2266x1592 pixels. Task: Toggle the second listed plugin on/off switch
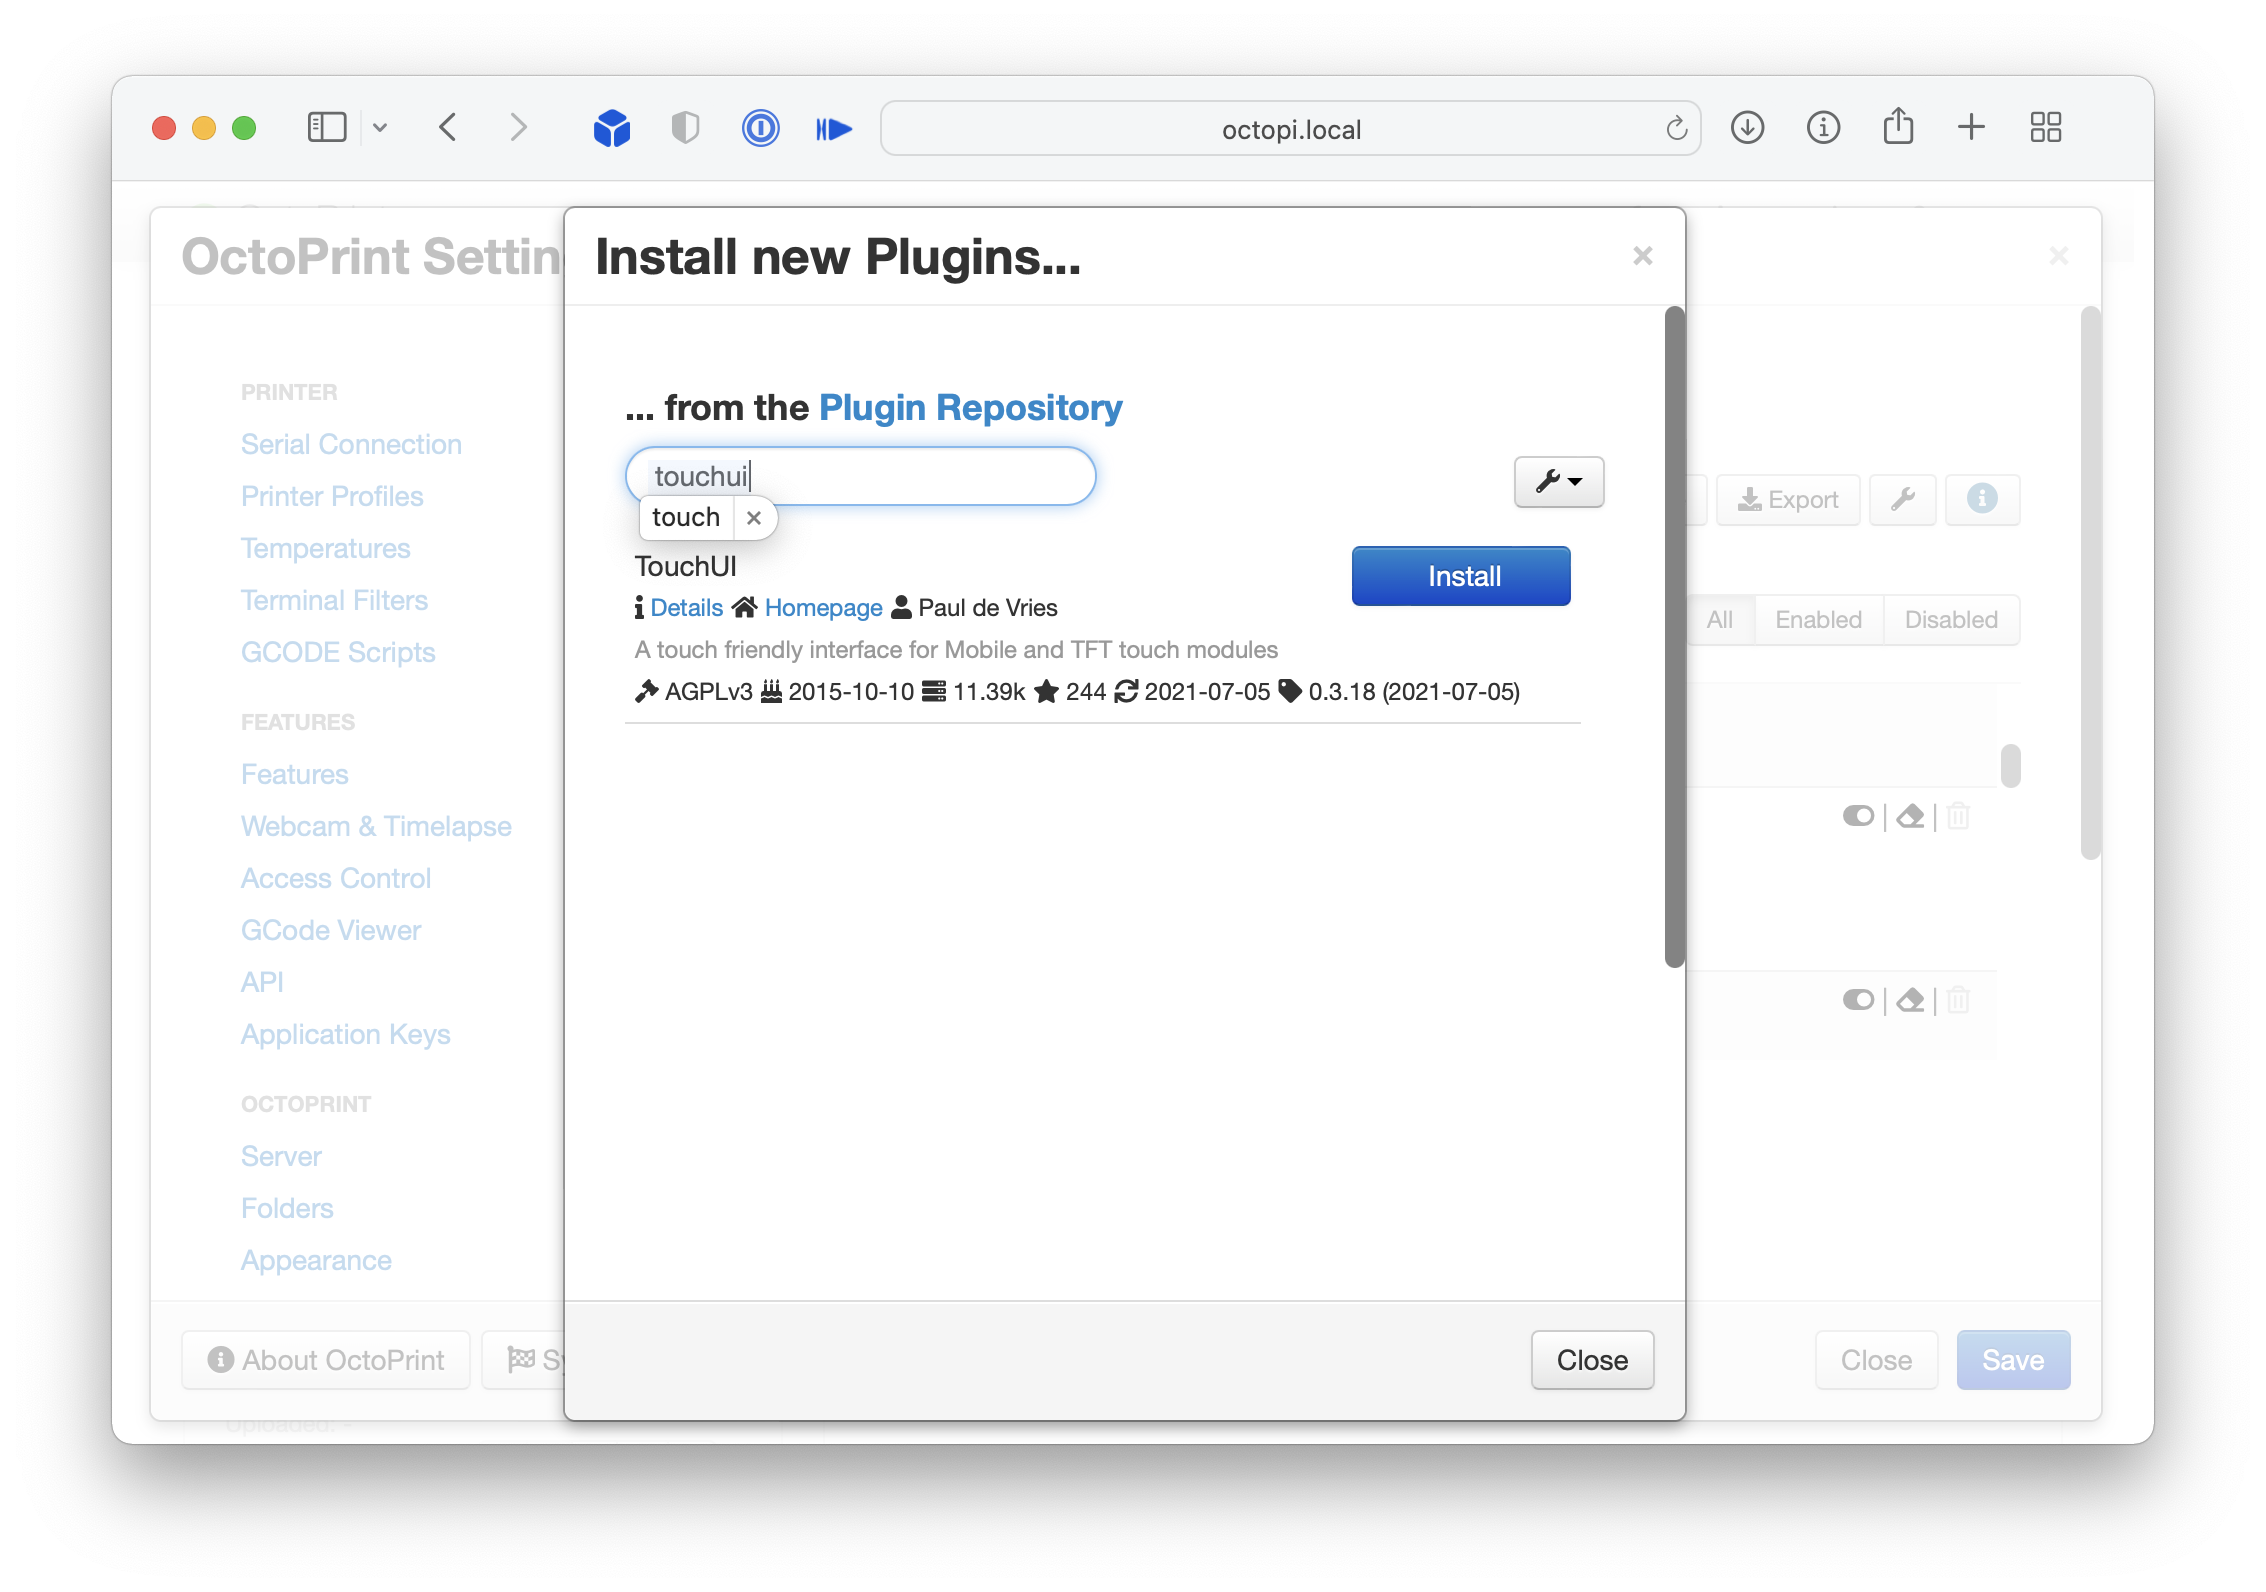pos(1858,1000)
